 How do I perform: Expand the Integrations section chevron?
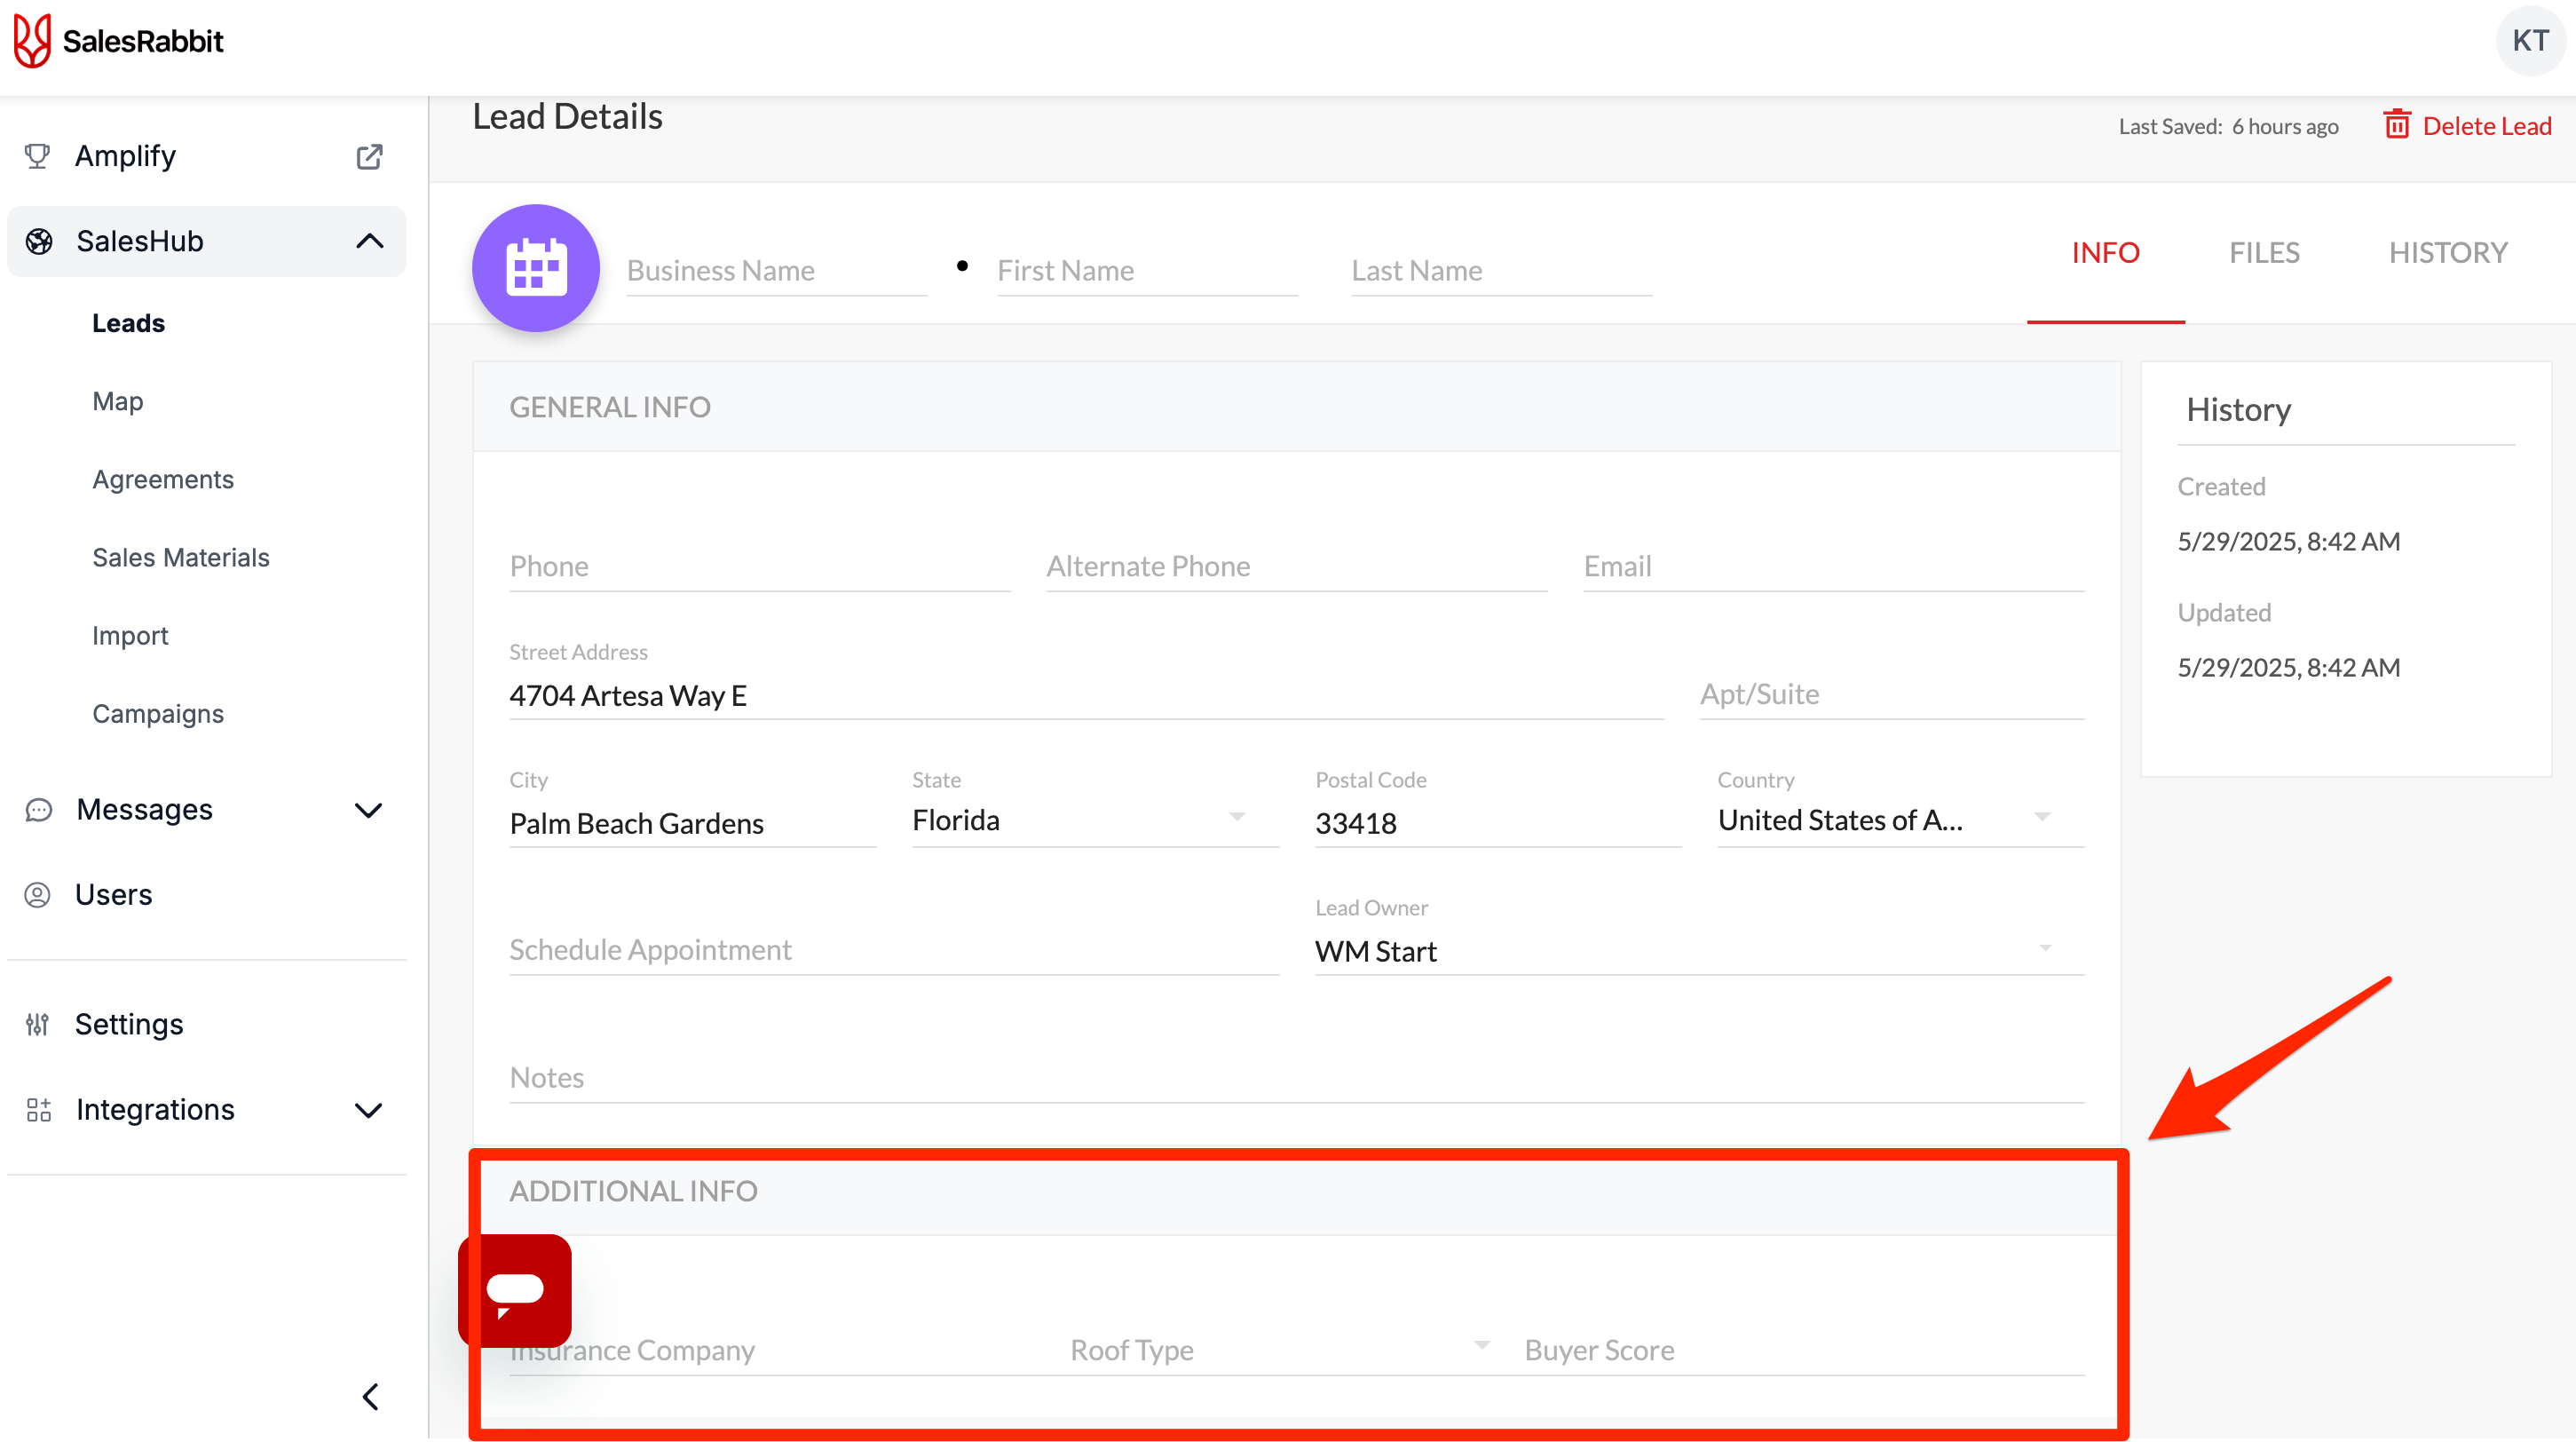click(x=369, y=1110)
